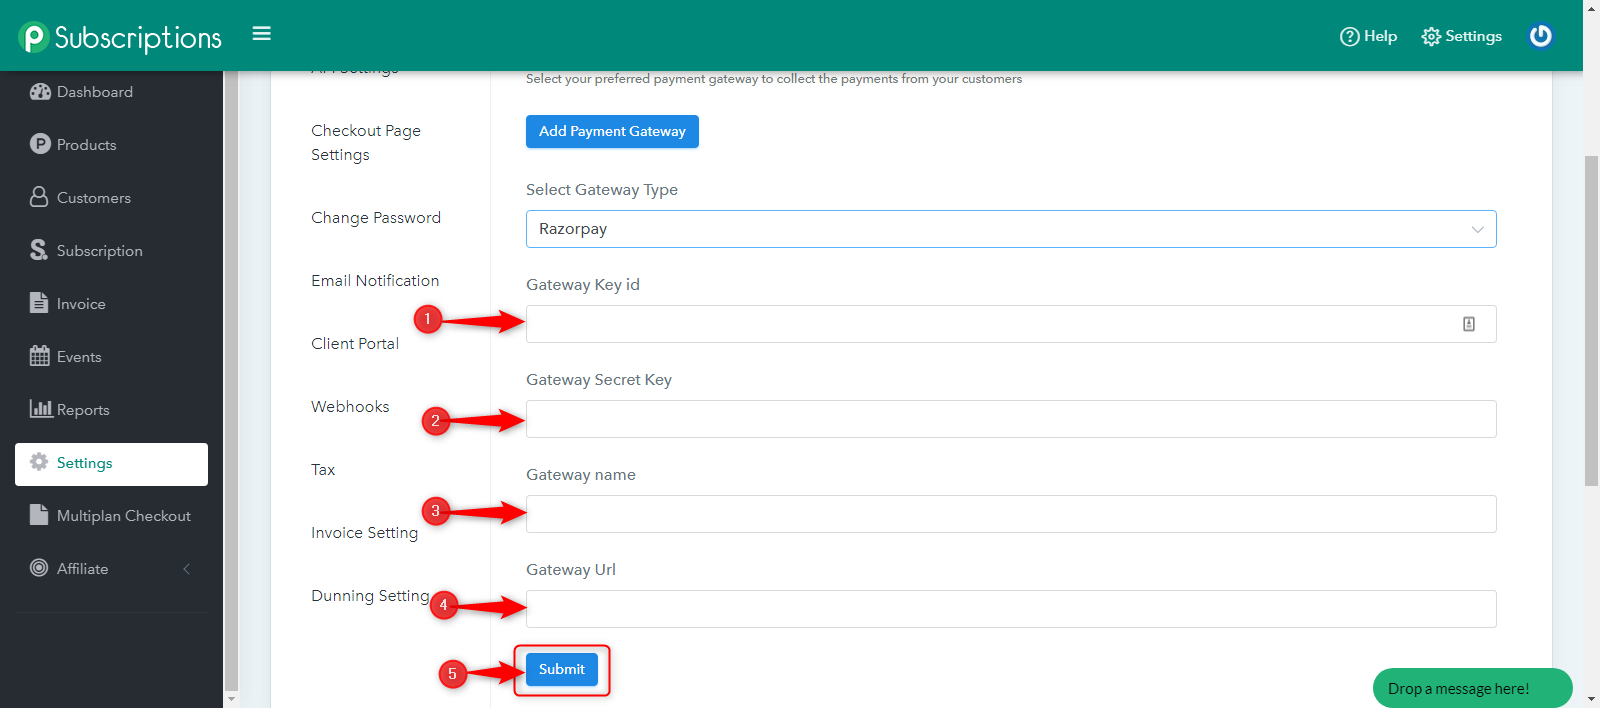The image size is (1600, 708).
Task: Click the Events calendar icon
Action: click(x=39, y=356)
